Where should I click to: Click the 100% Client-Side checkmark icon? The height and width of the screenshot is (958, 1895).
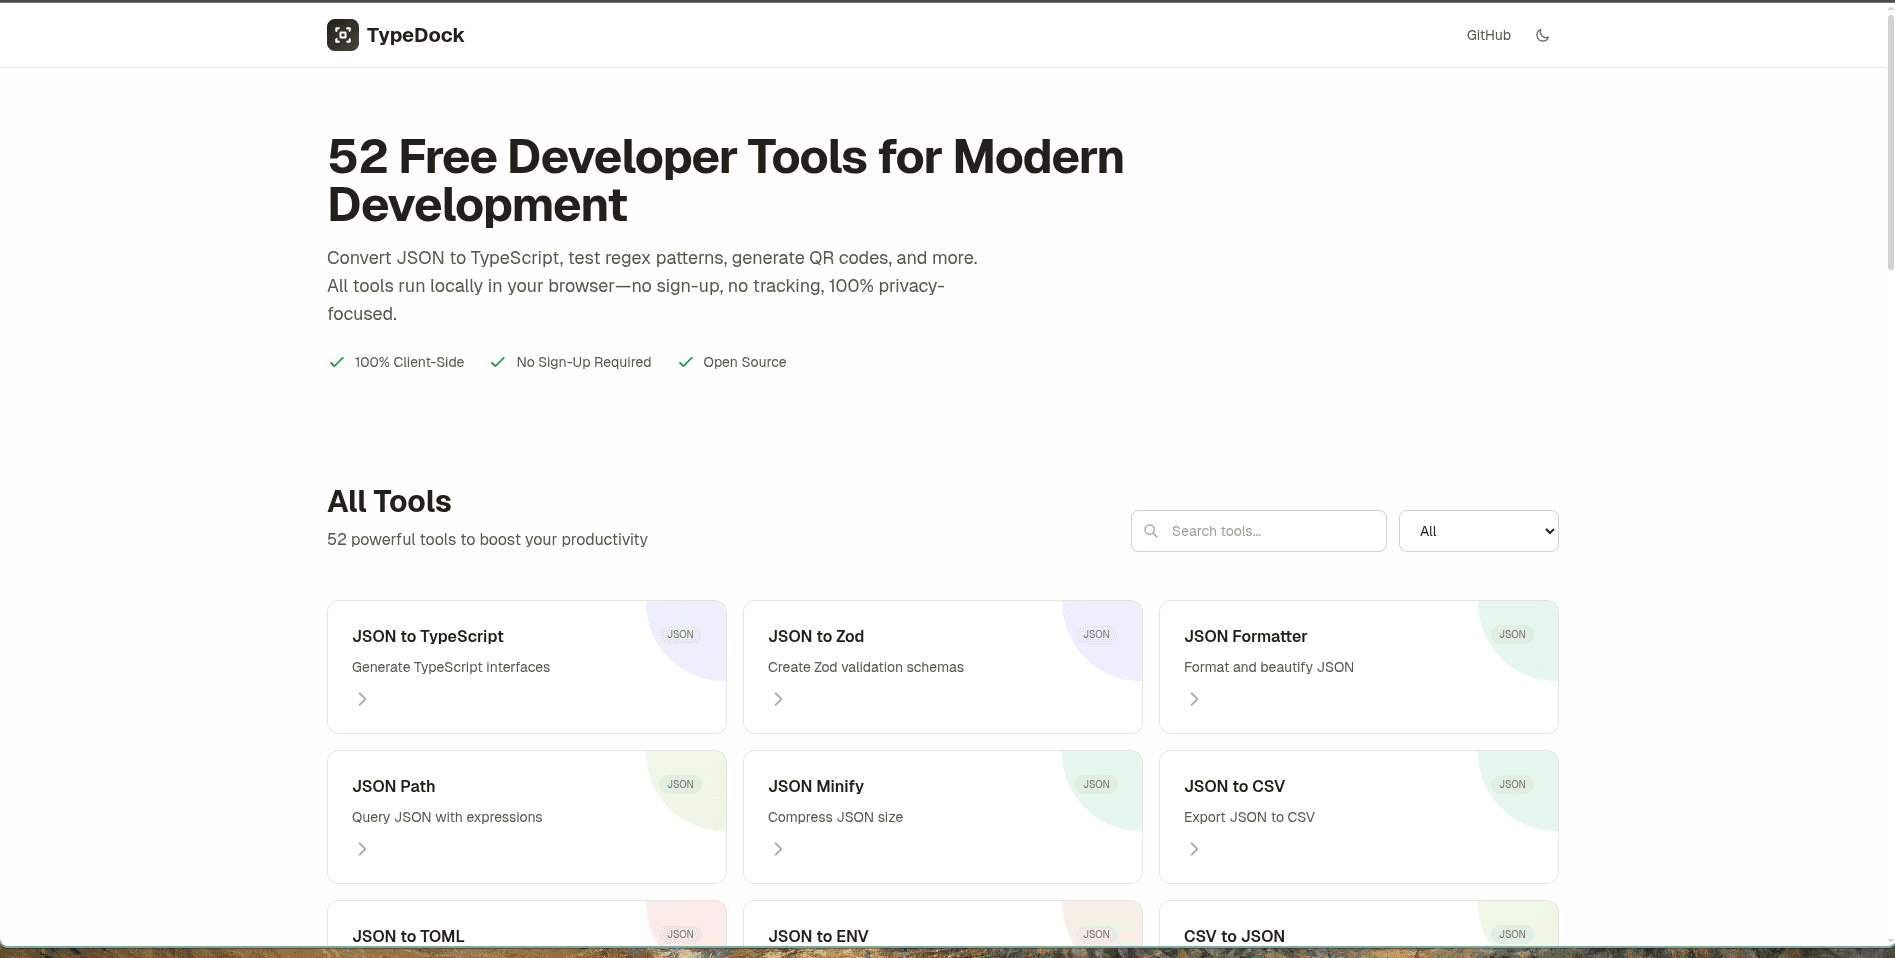click(x=337, y=362)
